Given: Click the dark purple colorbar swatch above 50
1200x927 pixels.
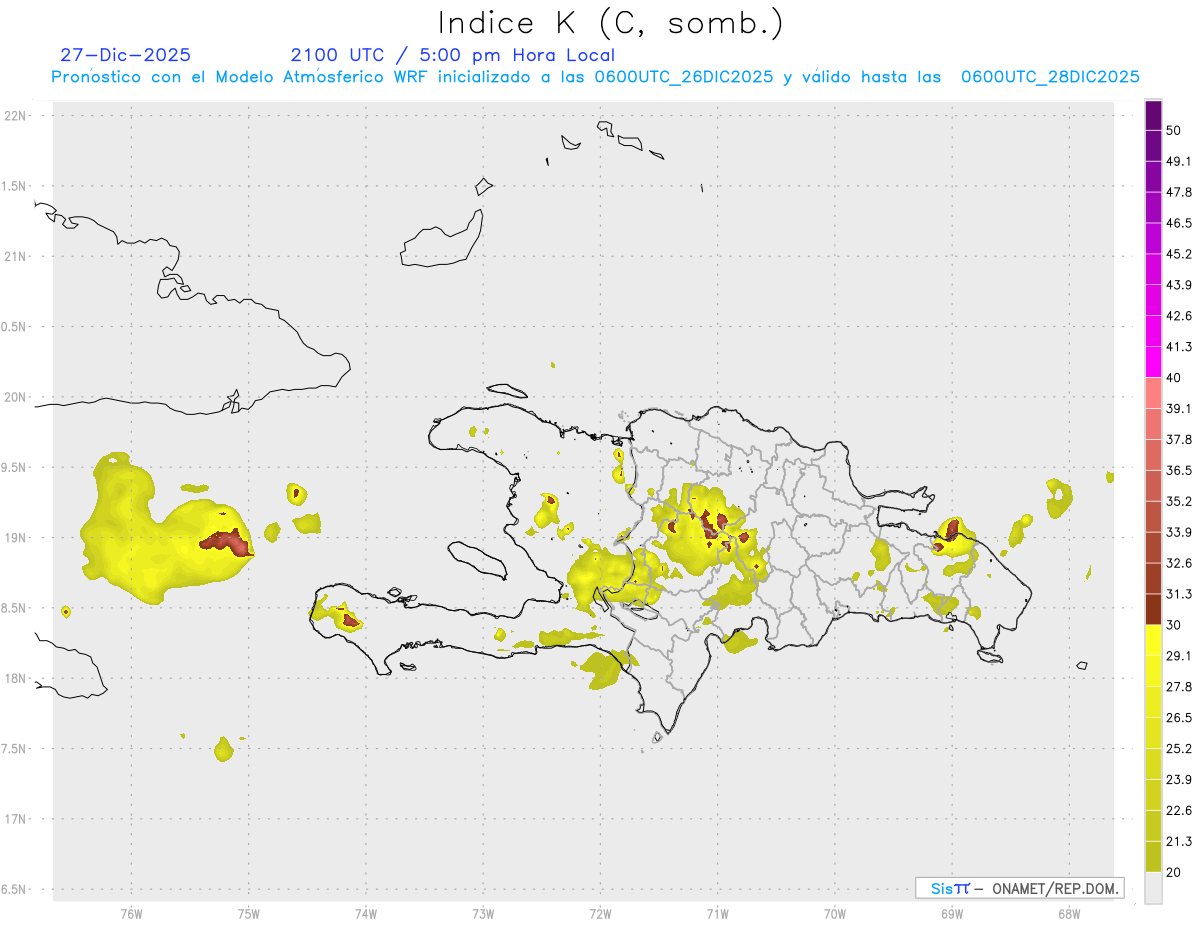Looking at the screenshot, I should coord(1154,115).
